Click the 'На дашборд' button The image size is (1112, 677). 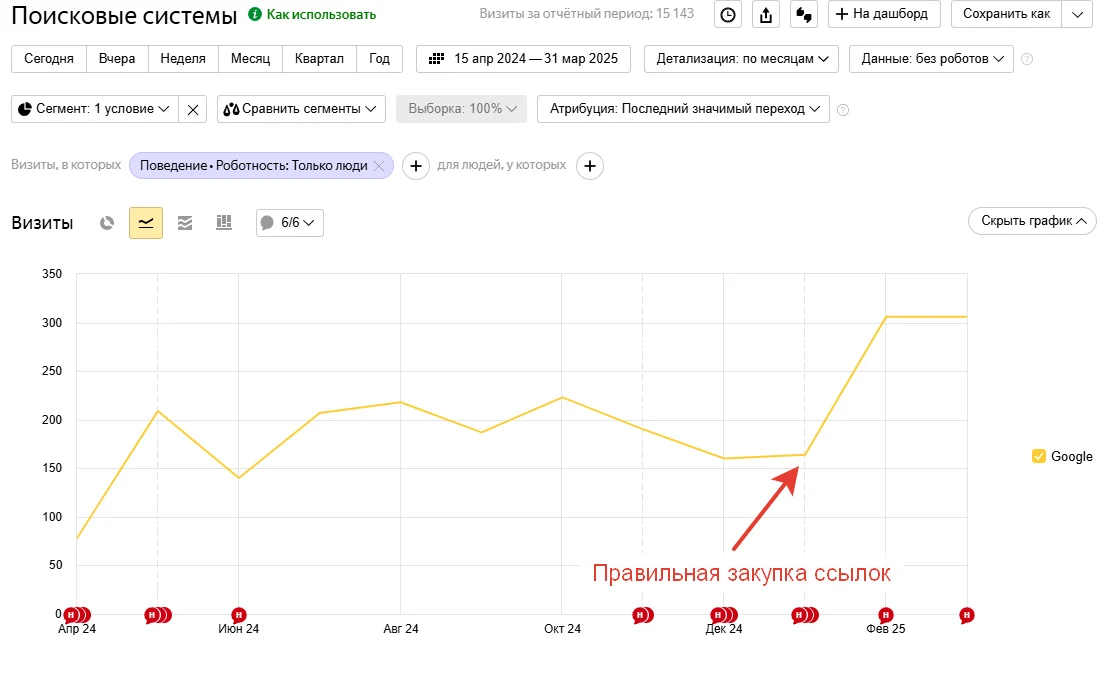(x=880, y=14)
